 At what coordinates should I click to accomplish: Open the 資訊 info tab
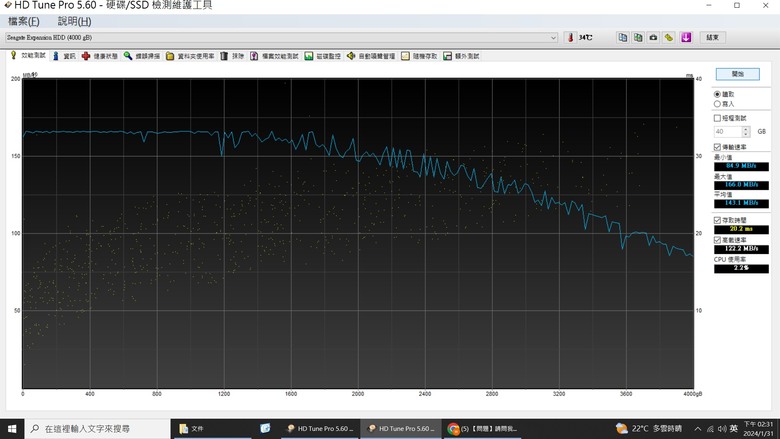click(x=65, y=56)
